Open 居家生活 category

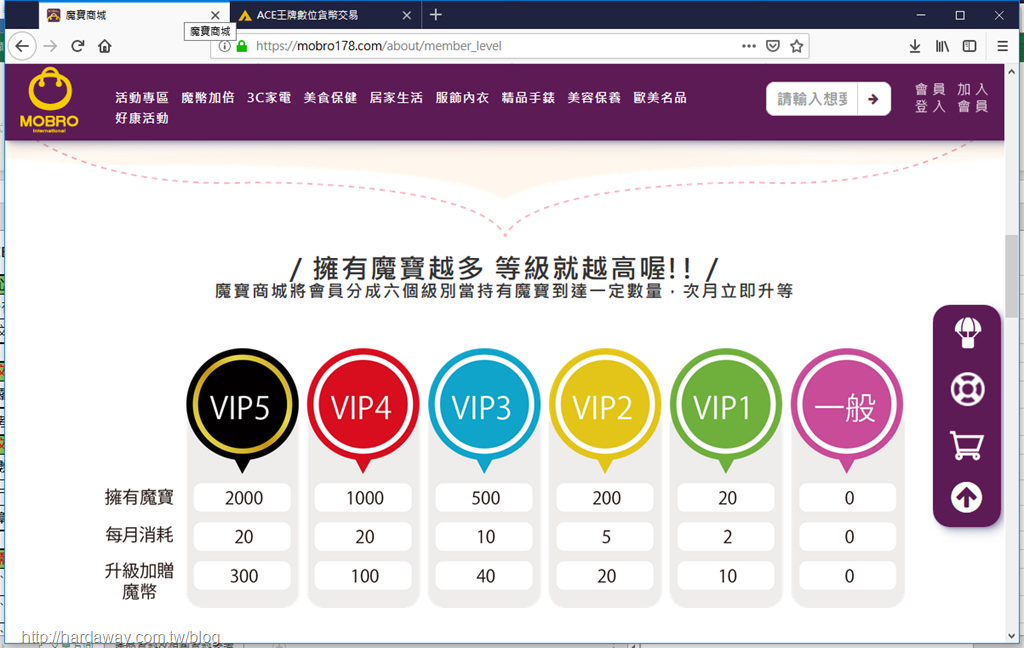point(396,98)
